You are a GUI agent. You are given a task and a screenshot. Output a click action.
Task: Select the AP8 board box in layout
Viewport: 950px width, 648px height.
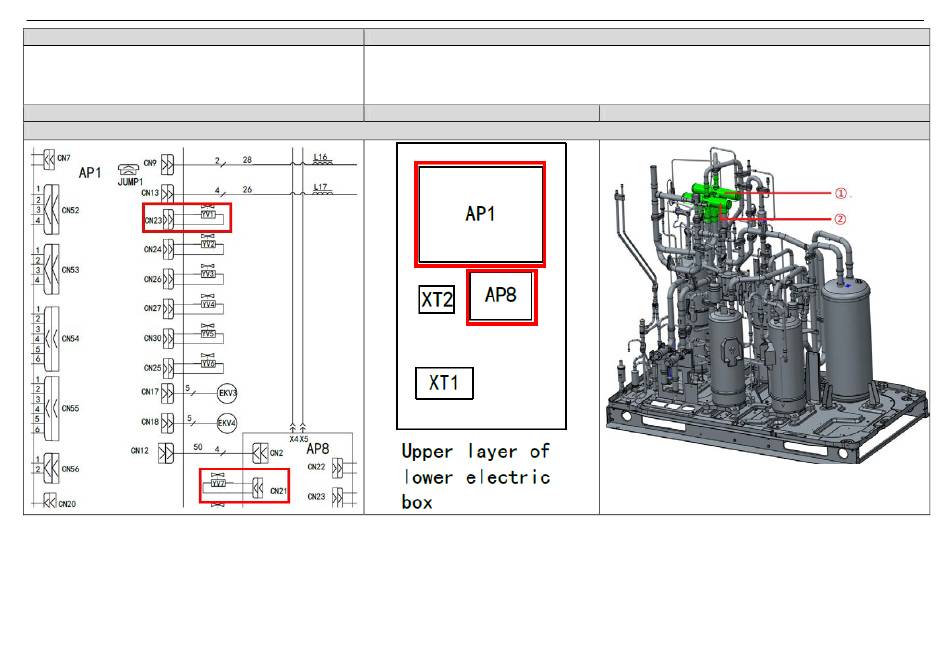coord(501,296)
